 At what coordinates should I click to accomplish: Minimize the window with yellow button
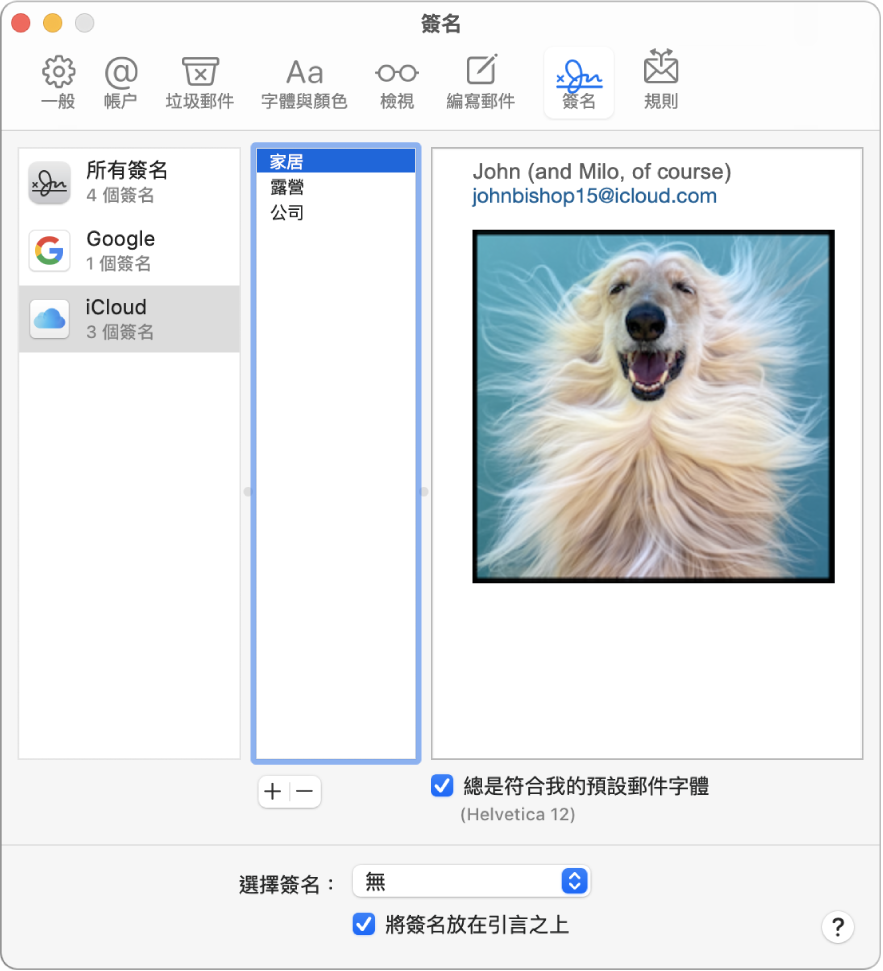click(x=53, y=23)
